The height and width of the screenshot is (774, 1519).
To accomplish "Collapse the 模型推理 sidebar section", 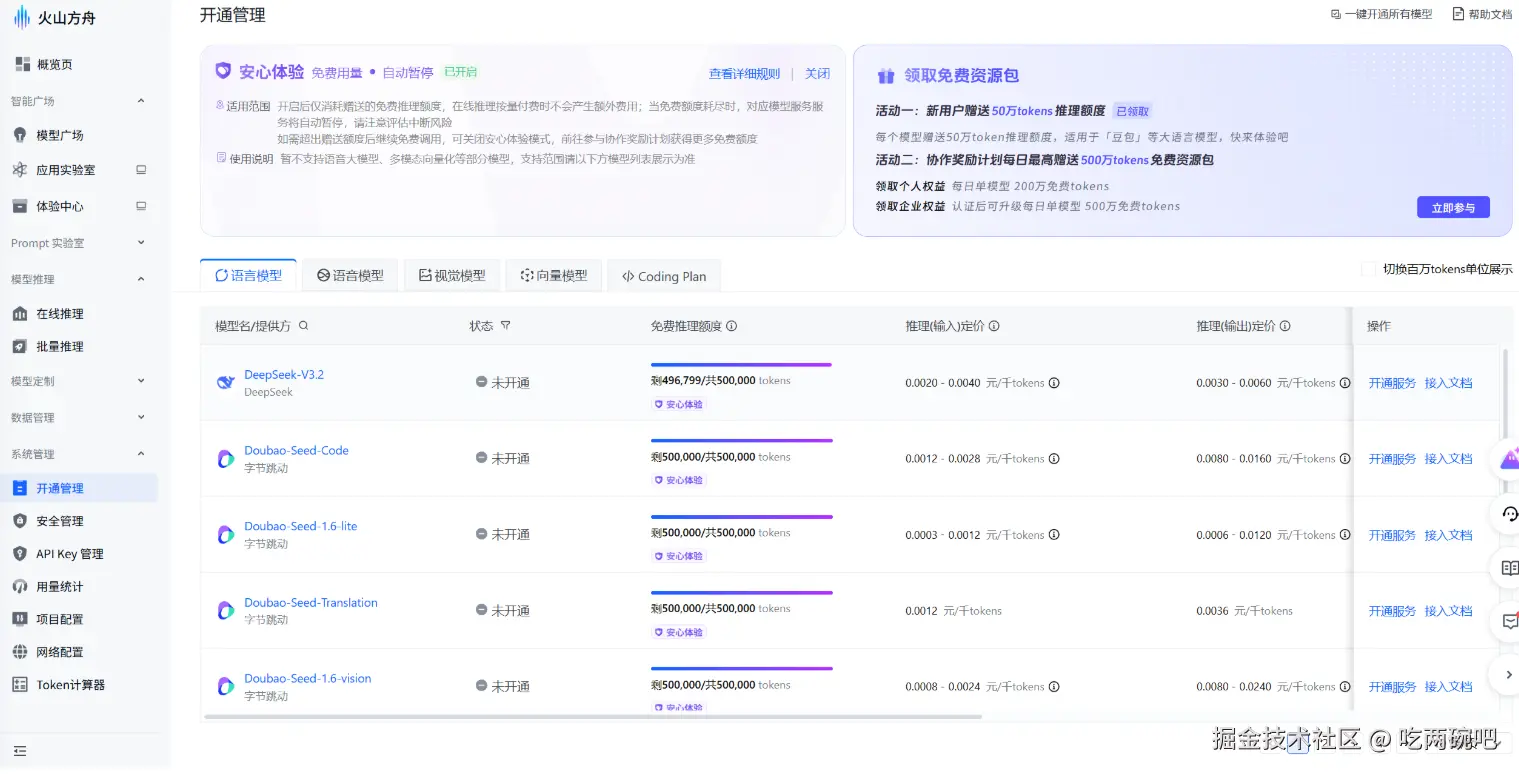I will (x=141, y=279).
